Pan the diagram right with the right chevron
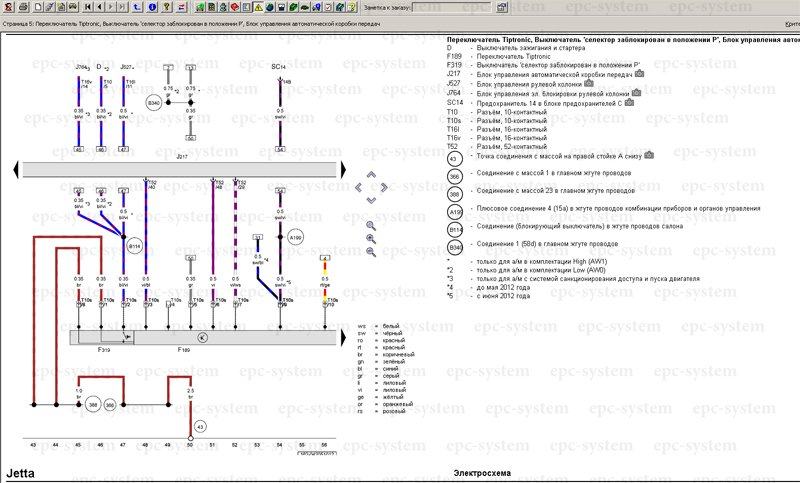 click(383, 186)
